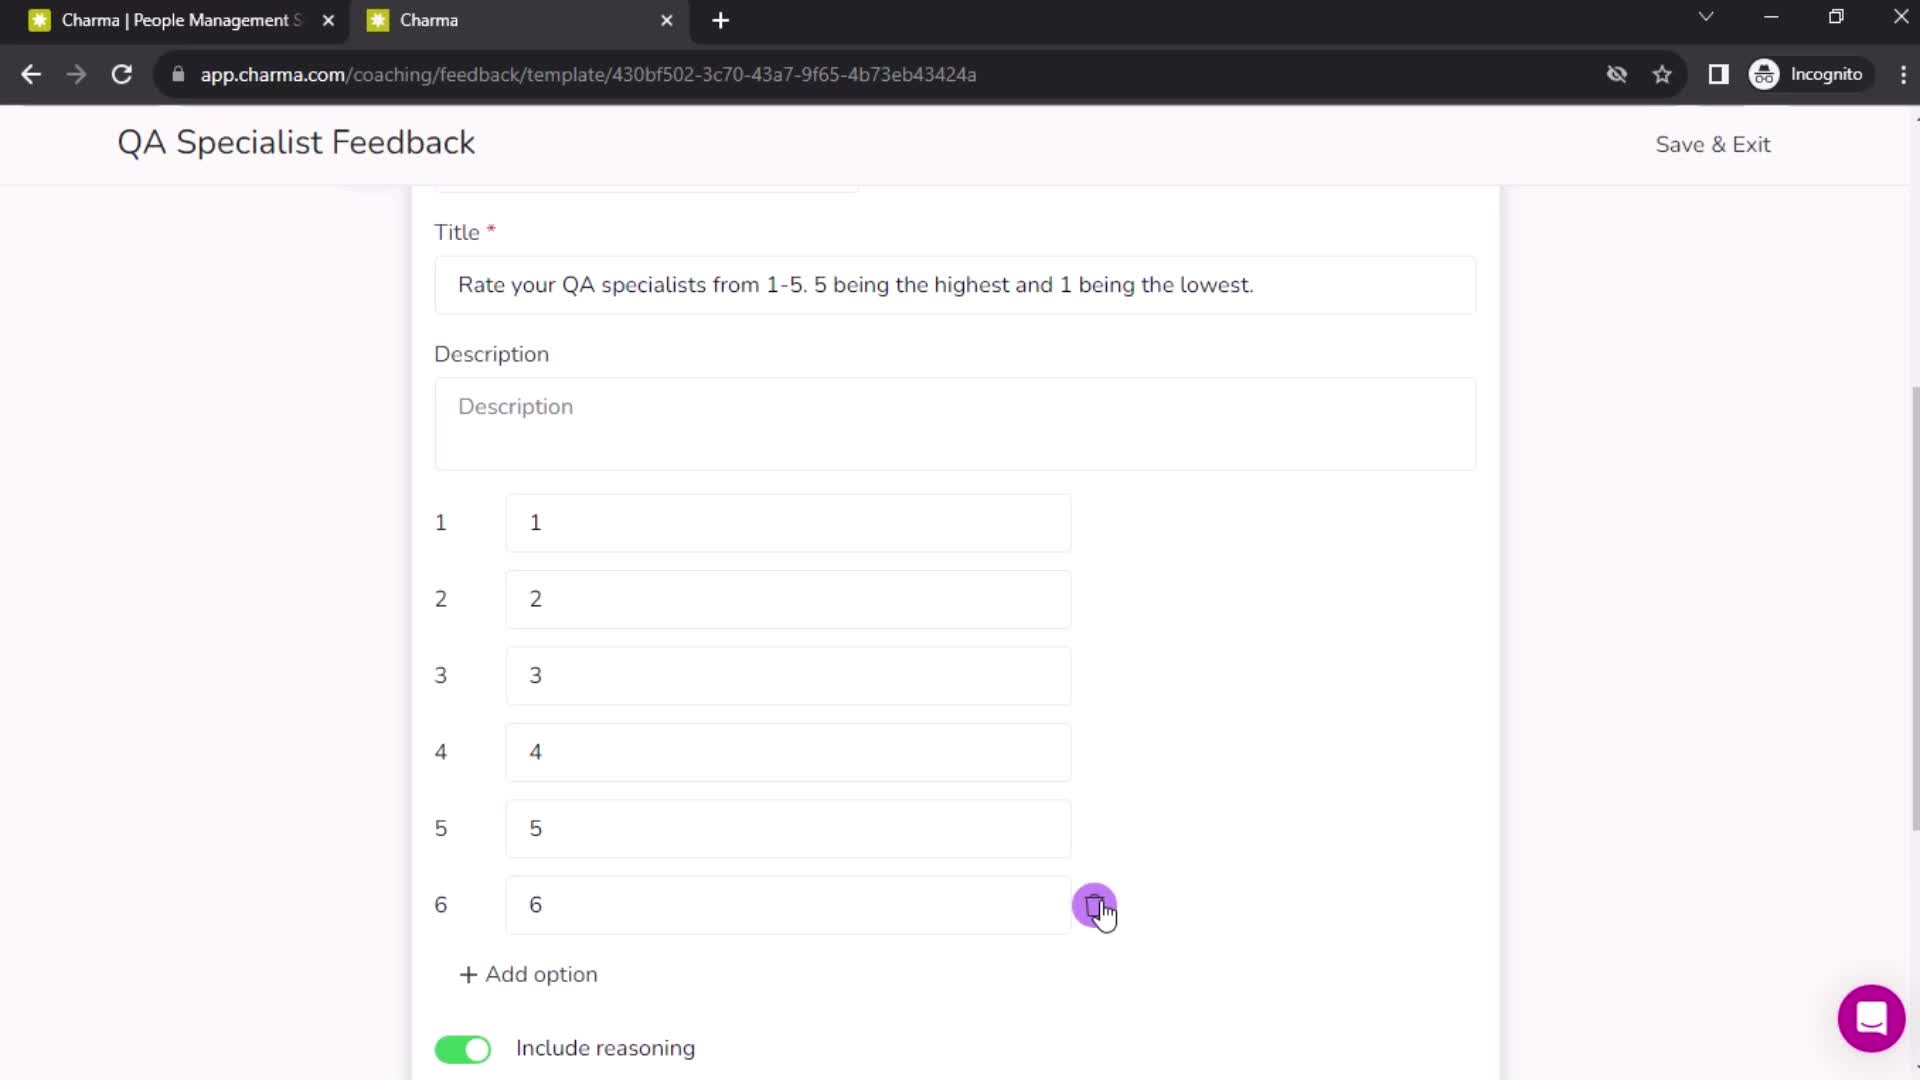
Task: Edit the option 4 input
Action: click(x=788, y=752)
